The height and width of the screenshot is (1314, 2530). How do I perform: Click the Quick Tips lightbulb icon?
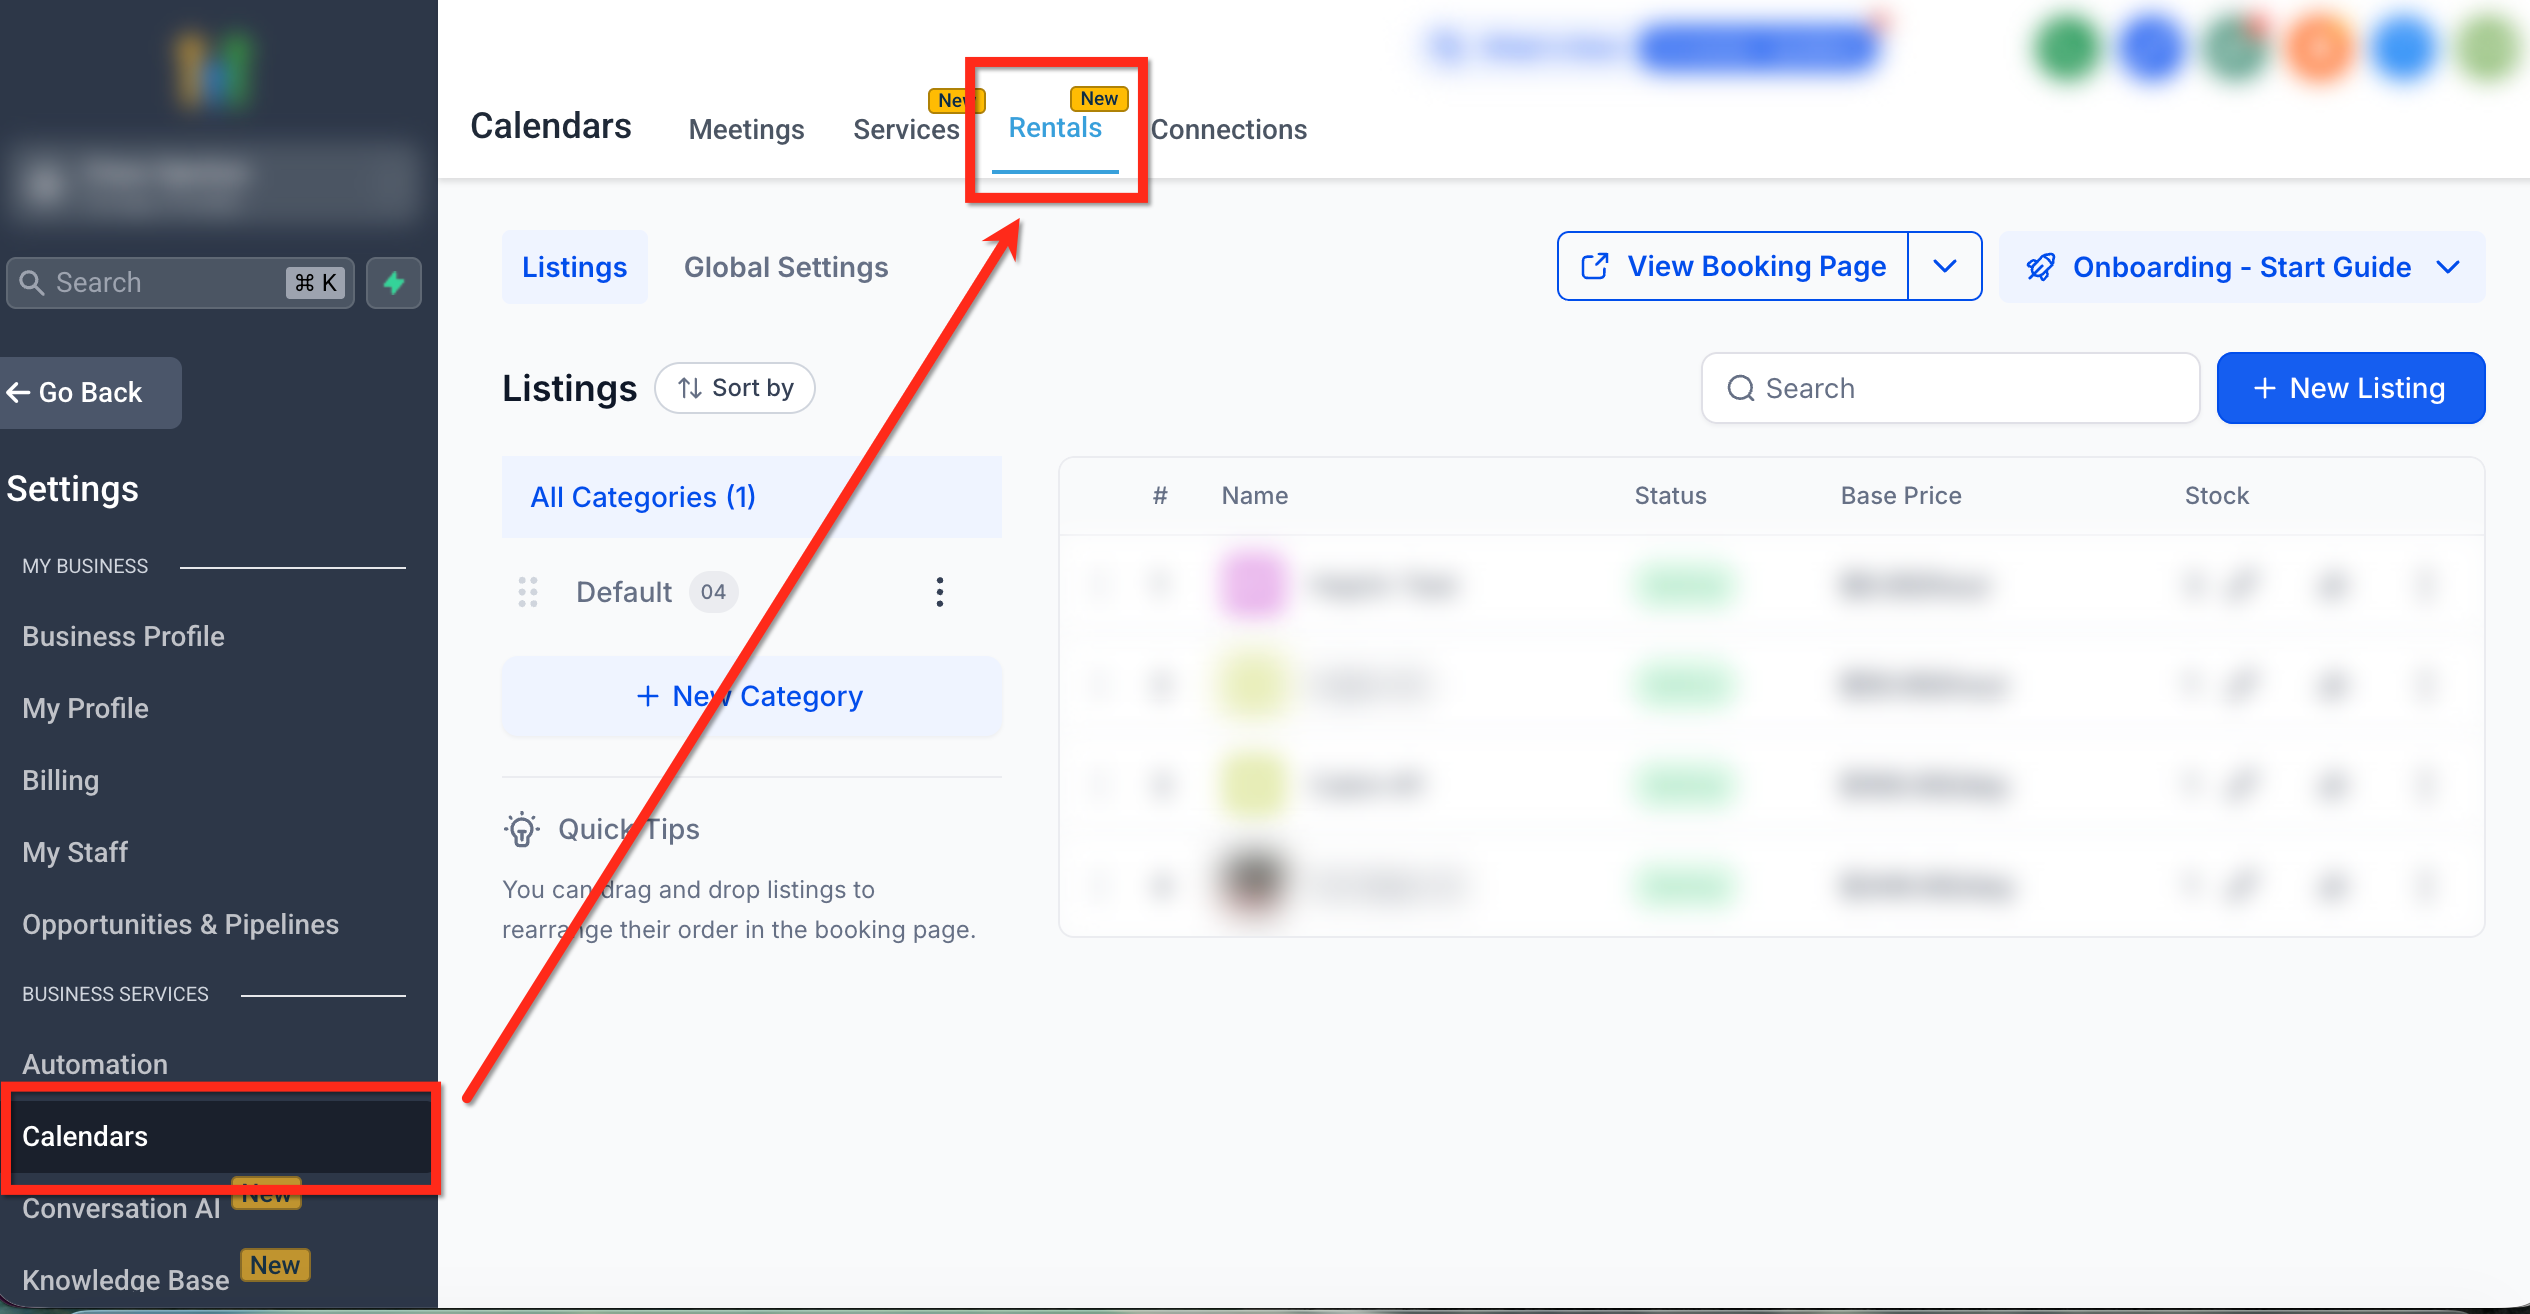coord(521,830)
